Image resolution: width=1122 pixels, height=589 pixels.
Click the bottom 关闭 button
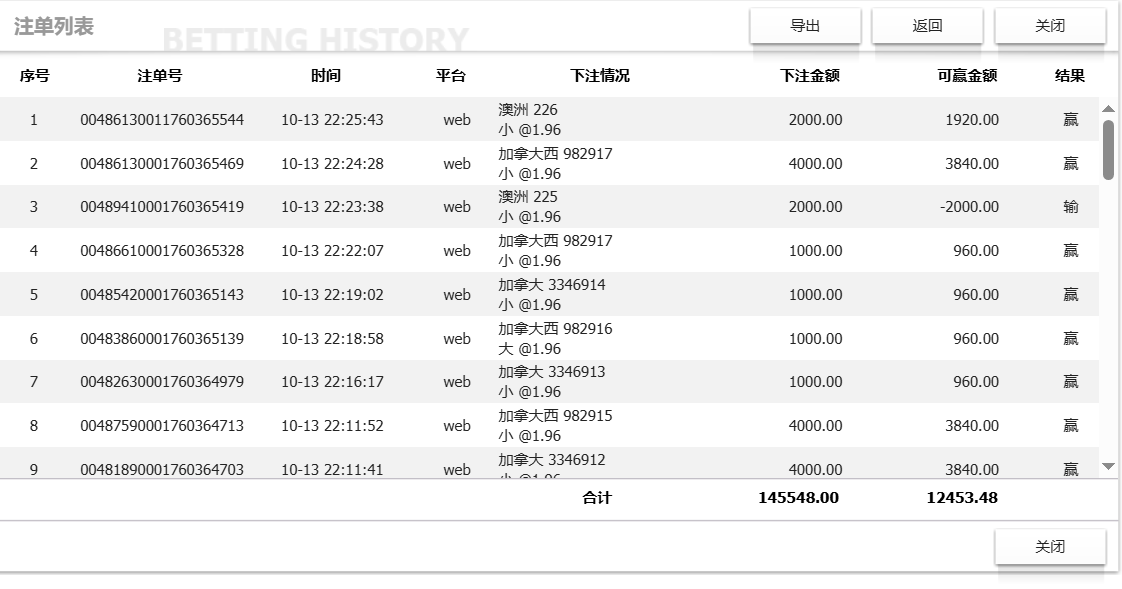click(1050, 547)
